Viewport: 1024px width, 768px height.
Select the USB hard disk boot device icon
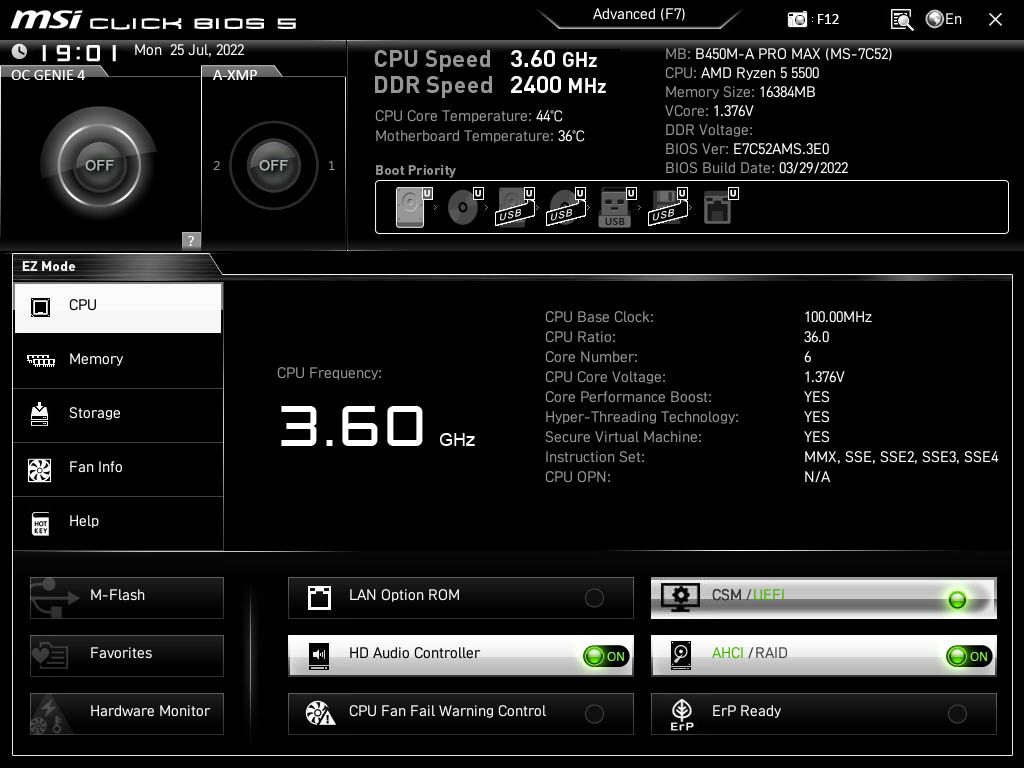515,208
